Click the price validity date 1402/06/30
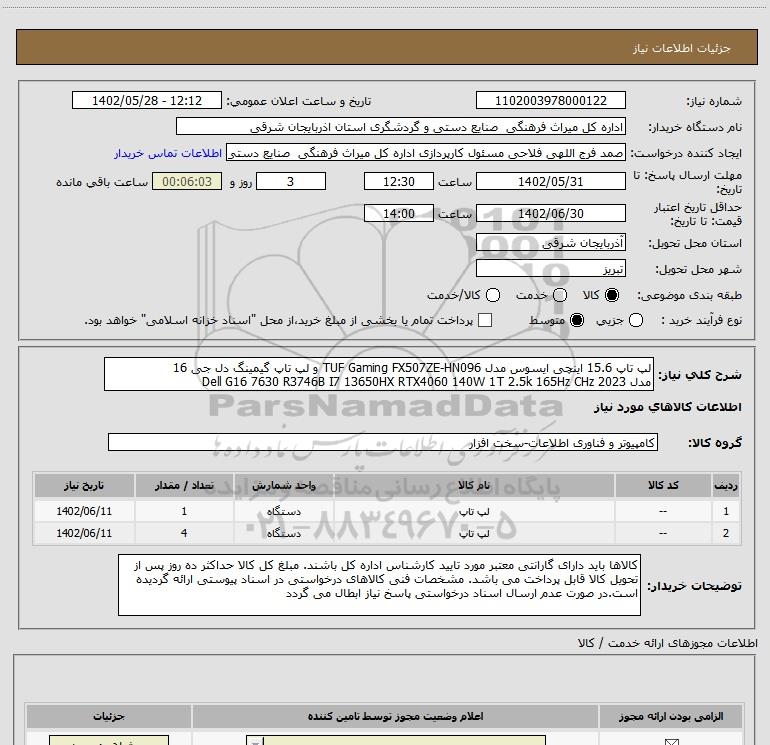 pos(550,213)
